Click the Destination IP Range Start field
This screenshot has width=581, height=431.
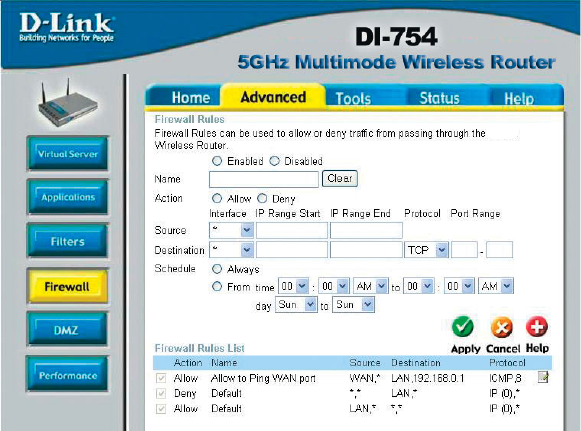coord(292,250)
